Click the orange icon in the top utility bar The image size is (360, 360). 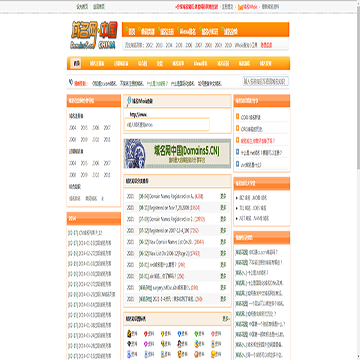pyautogui.click(x=240, y=6)
